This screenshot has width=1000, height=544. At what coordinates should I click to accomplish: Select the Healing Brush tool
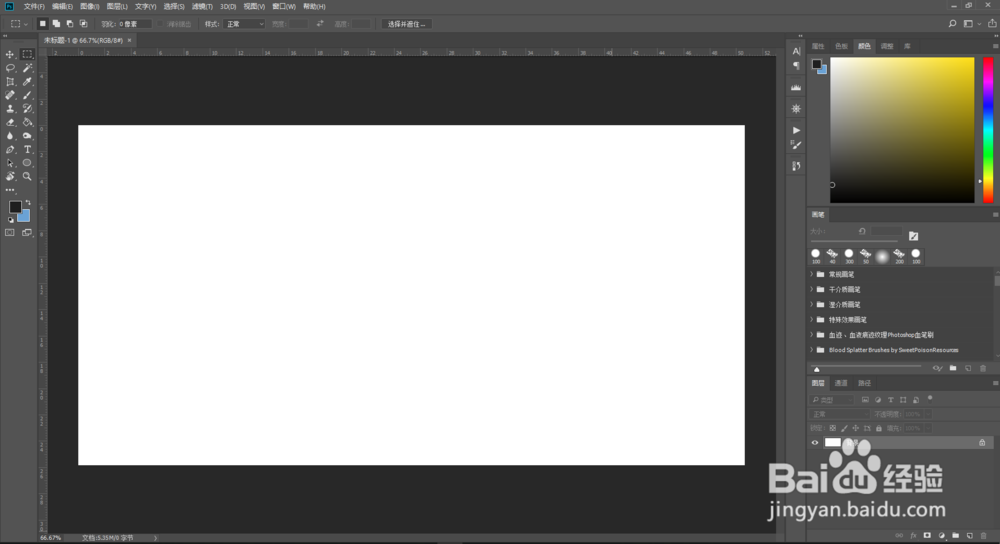click(10, 95)
